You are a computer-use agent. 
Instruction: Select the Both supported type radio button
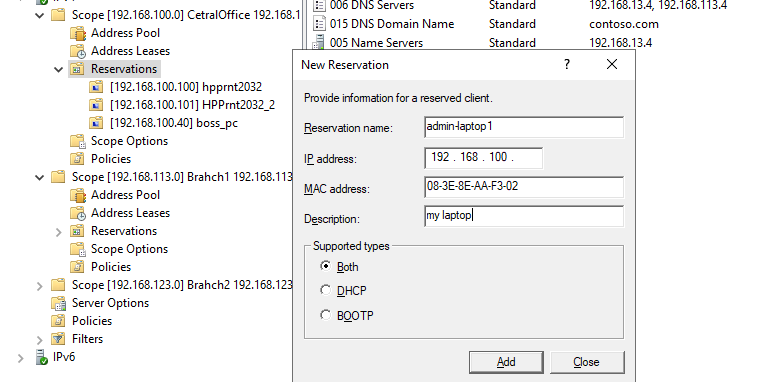[x=326, y=266]
